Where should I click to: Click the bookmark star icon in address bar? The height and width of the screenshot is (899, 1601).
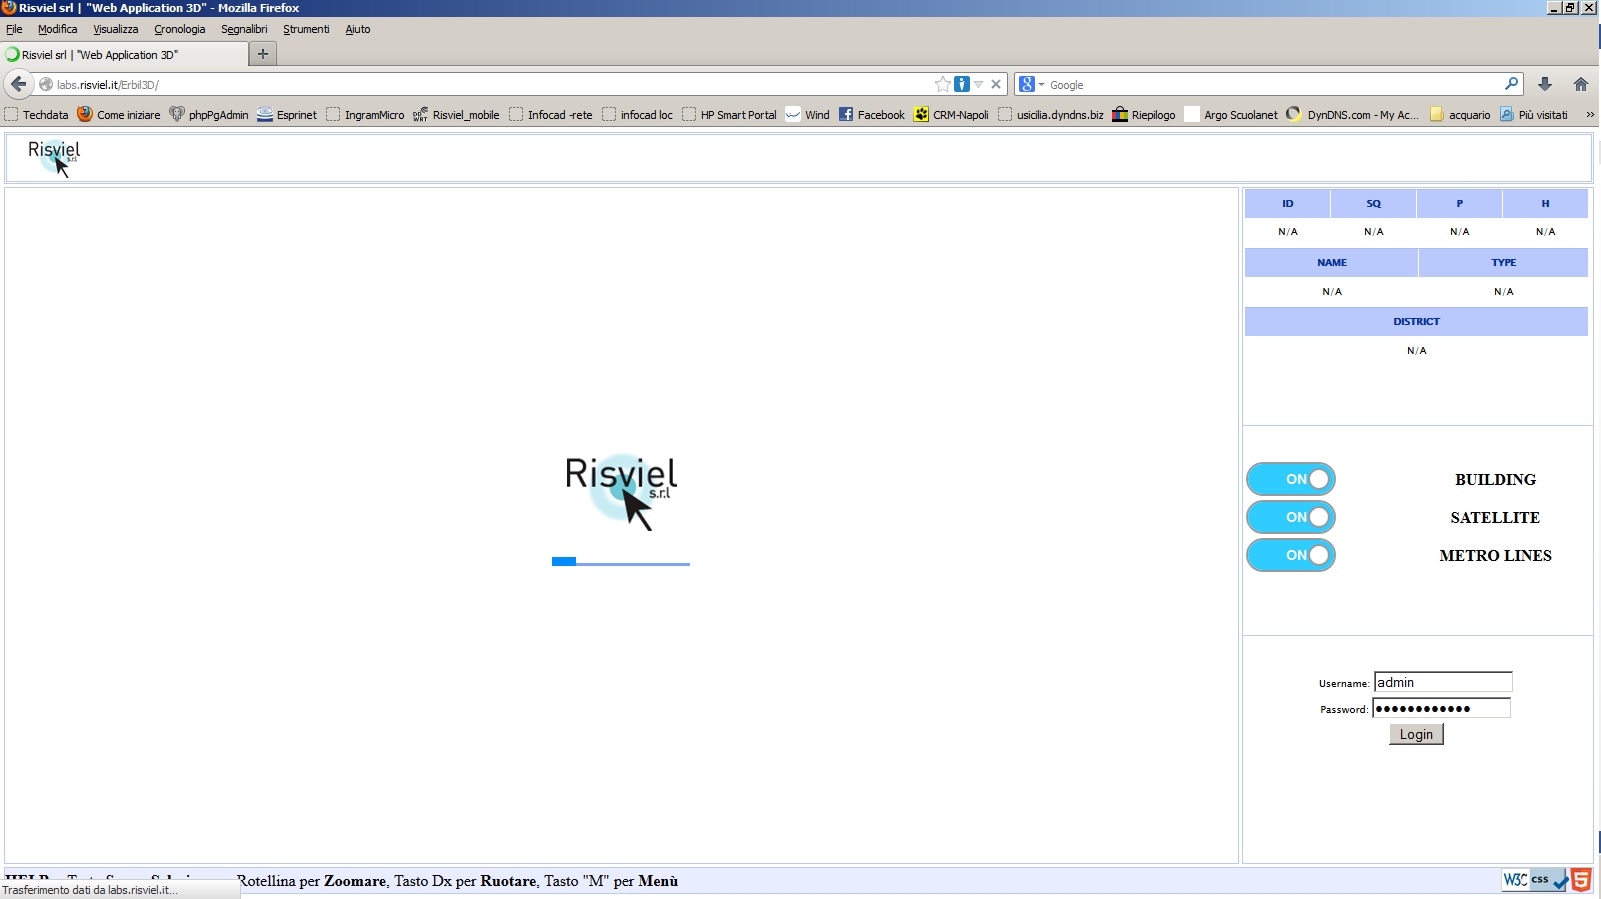(x=942, y=84)
